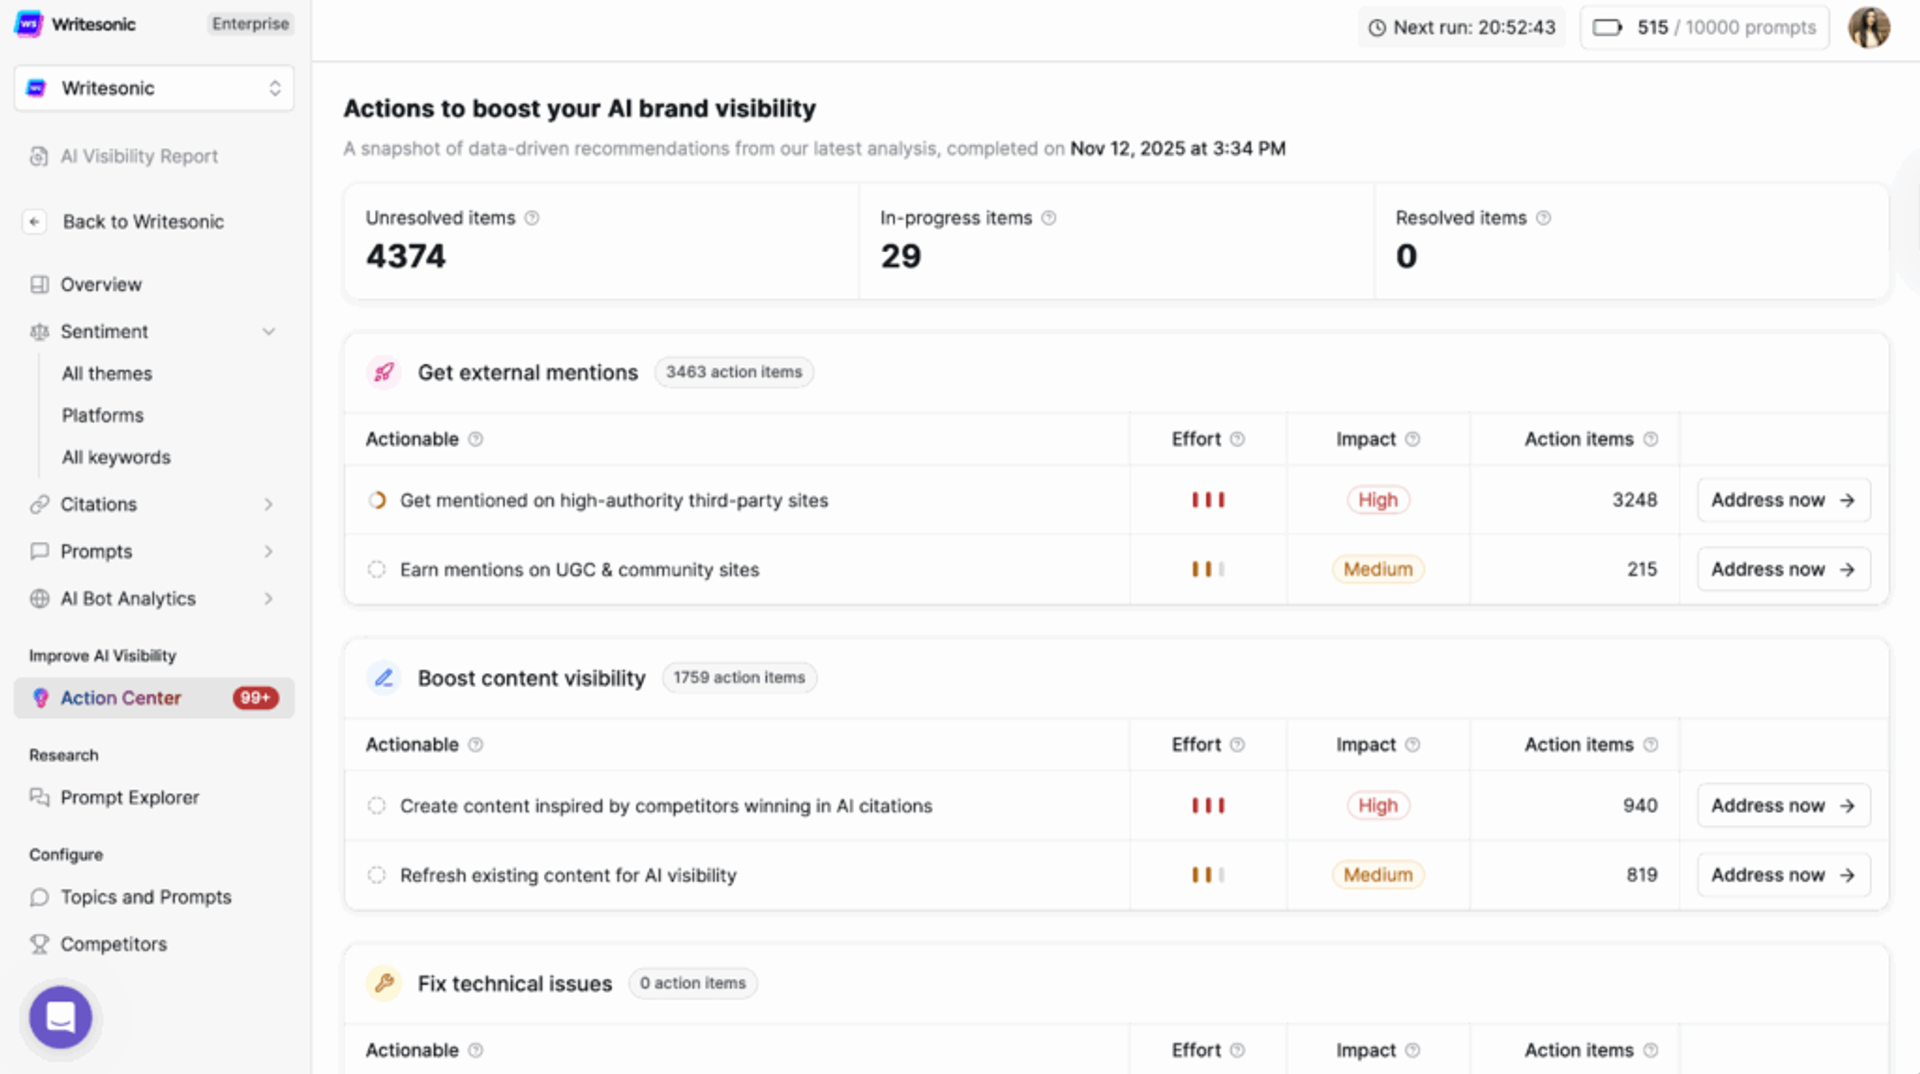
Task: Open the AI Visibility Report link
Action: coord(139,156)
